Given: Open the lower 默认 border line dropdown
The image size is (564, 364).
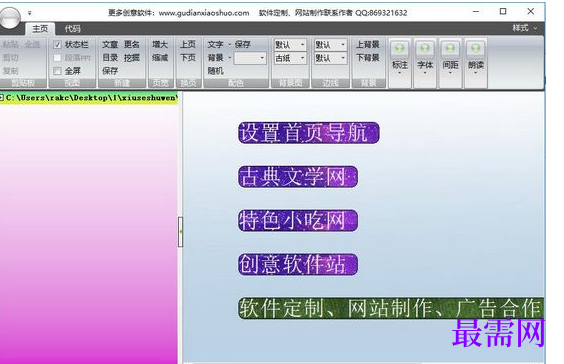Looking at the screenshot, I should [x=331, y=58].
